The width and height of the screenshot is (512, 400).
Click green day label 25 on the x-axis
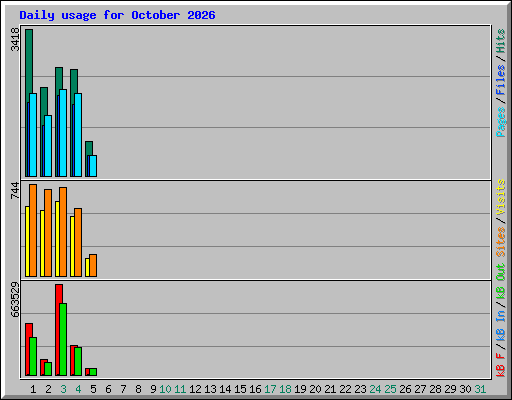(x=390, y=389)
